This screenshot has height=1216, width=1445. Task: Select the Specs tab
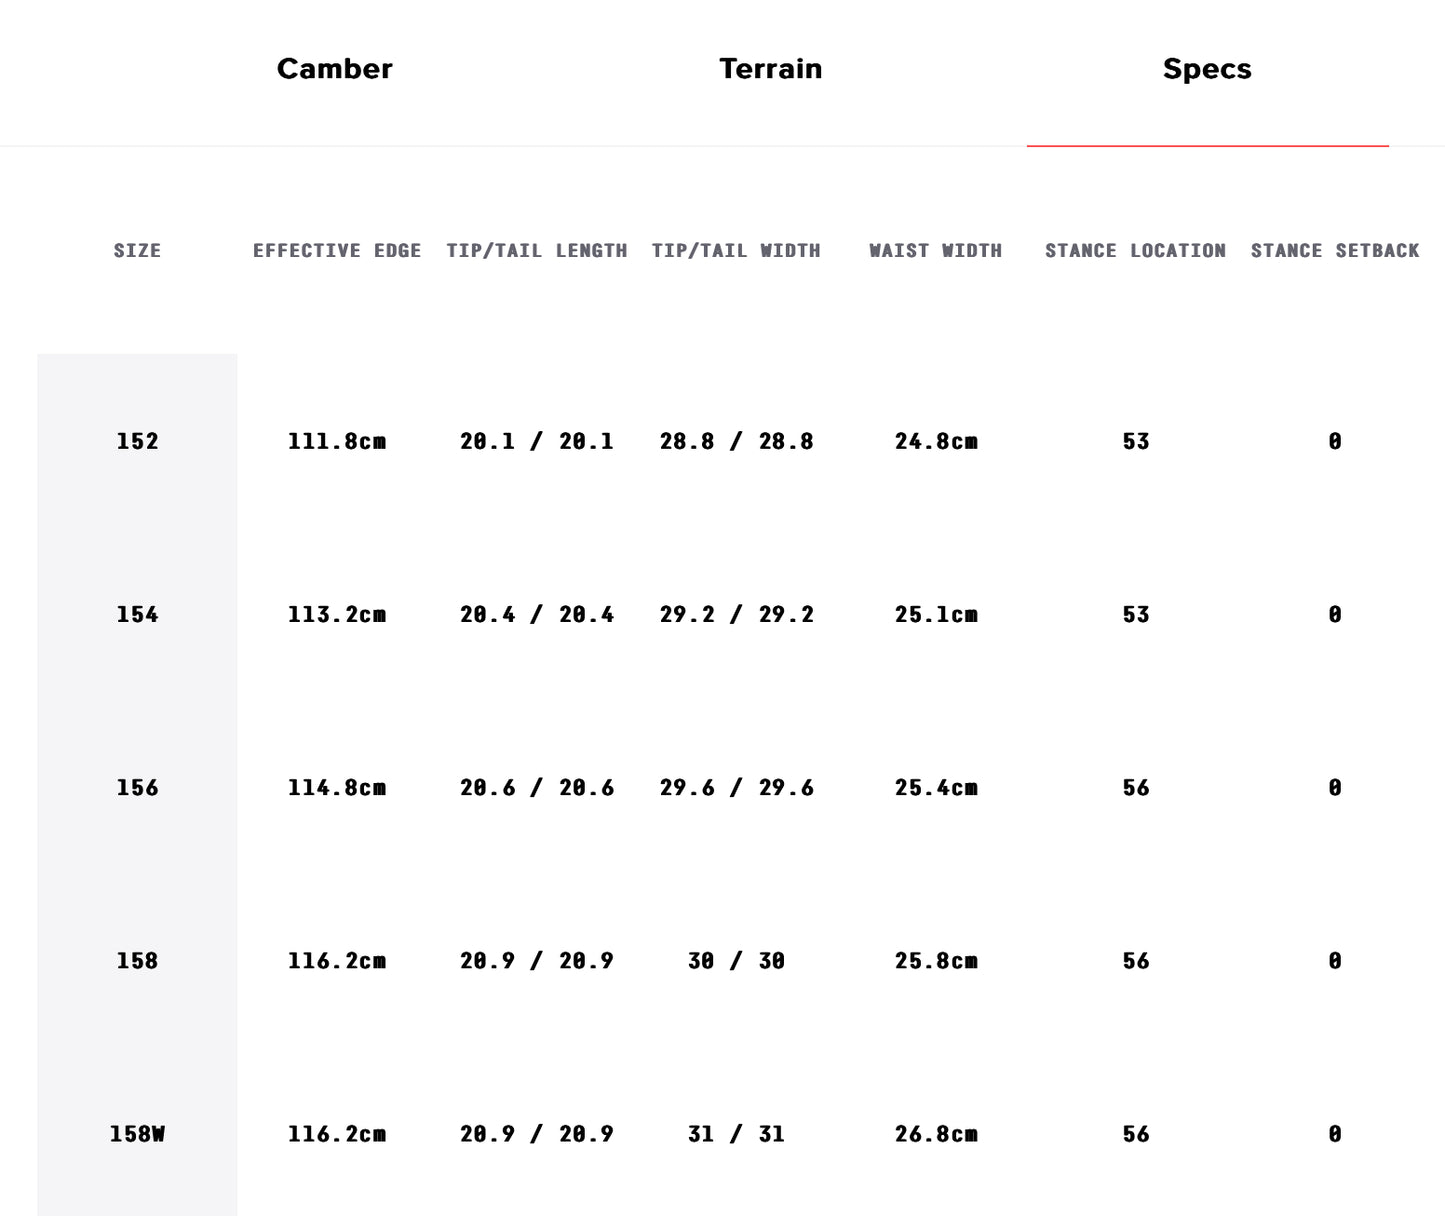(1207, 69)
